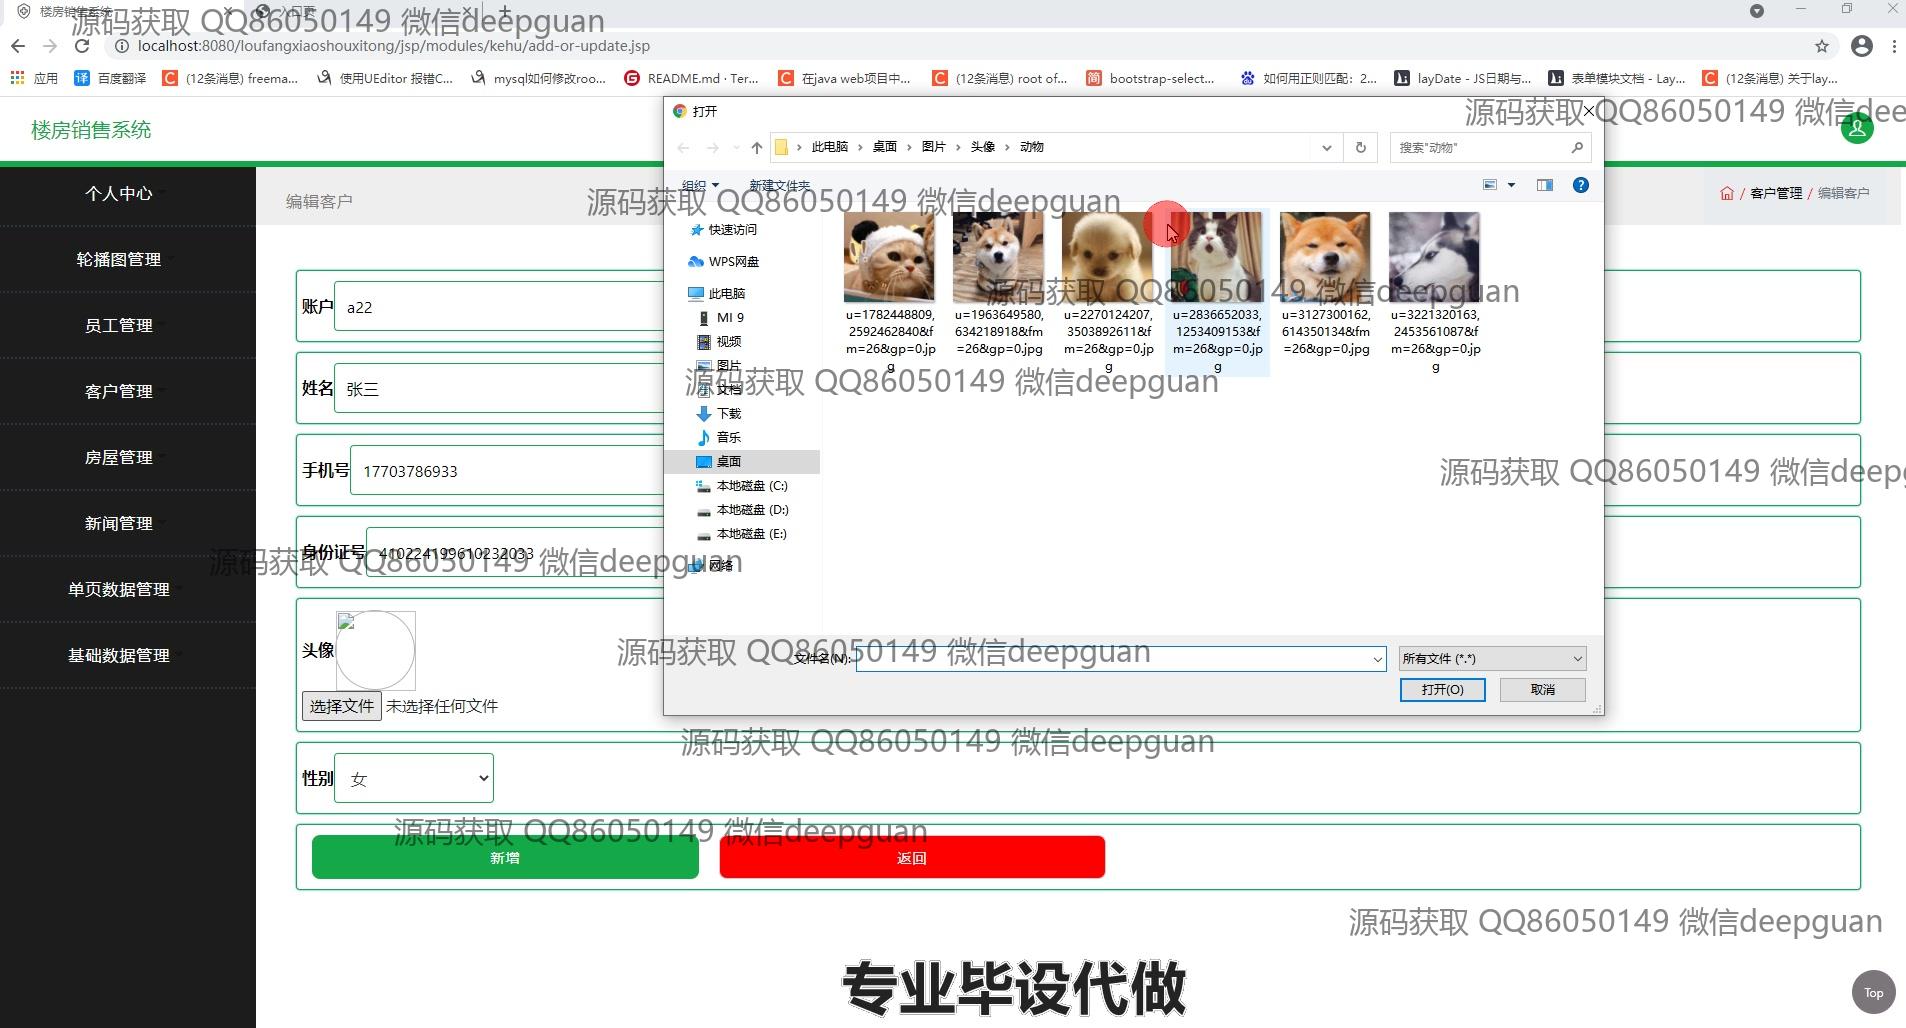Click the browser bookmark star icon

point(1821,46)
